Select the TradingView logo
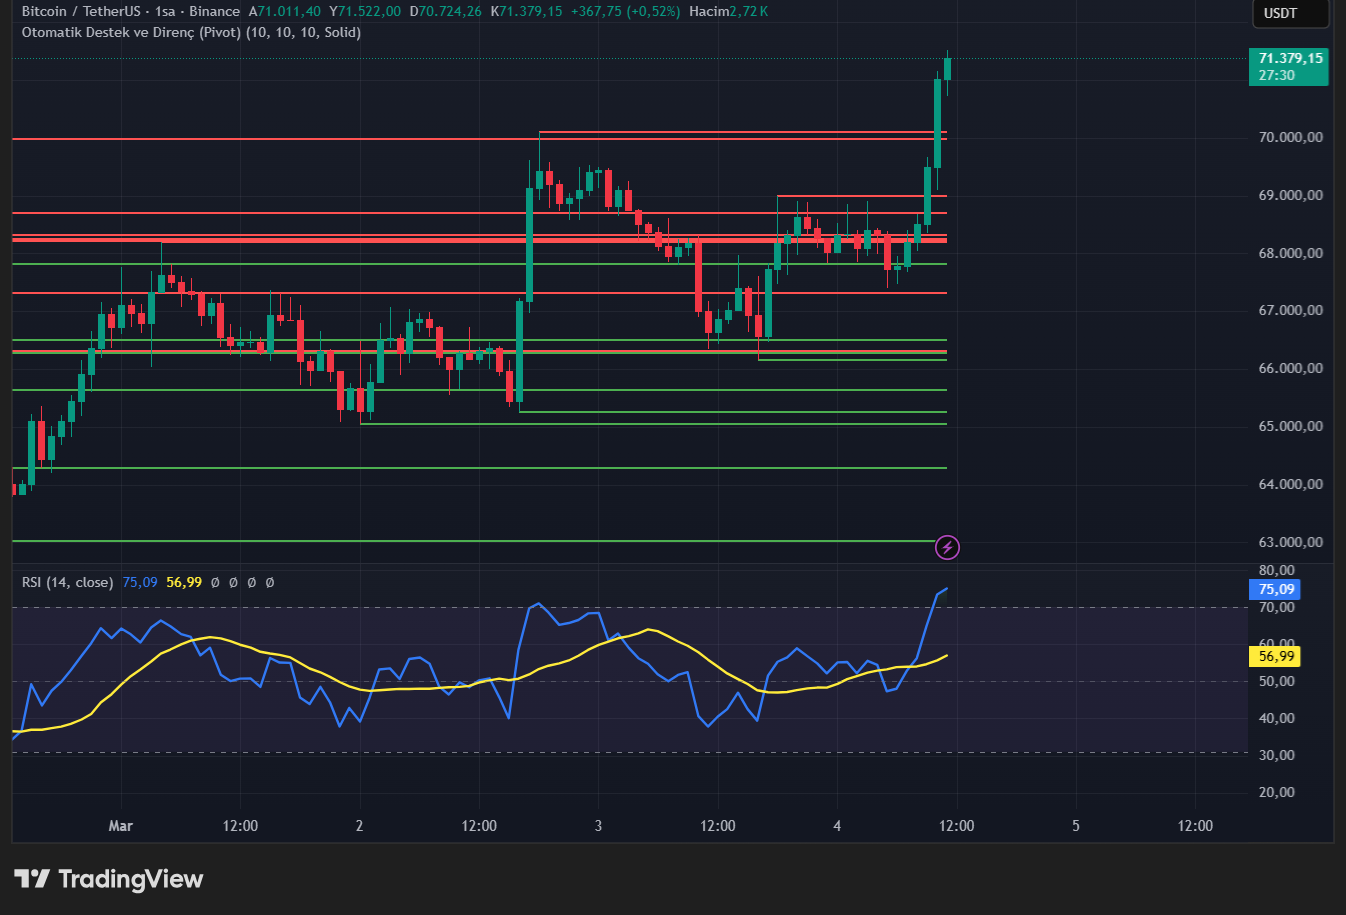Viewport: 1346px width, 915px height. [108, 879]
